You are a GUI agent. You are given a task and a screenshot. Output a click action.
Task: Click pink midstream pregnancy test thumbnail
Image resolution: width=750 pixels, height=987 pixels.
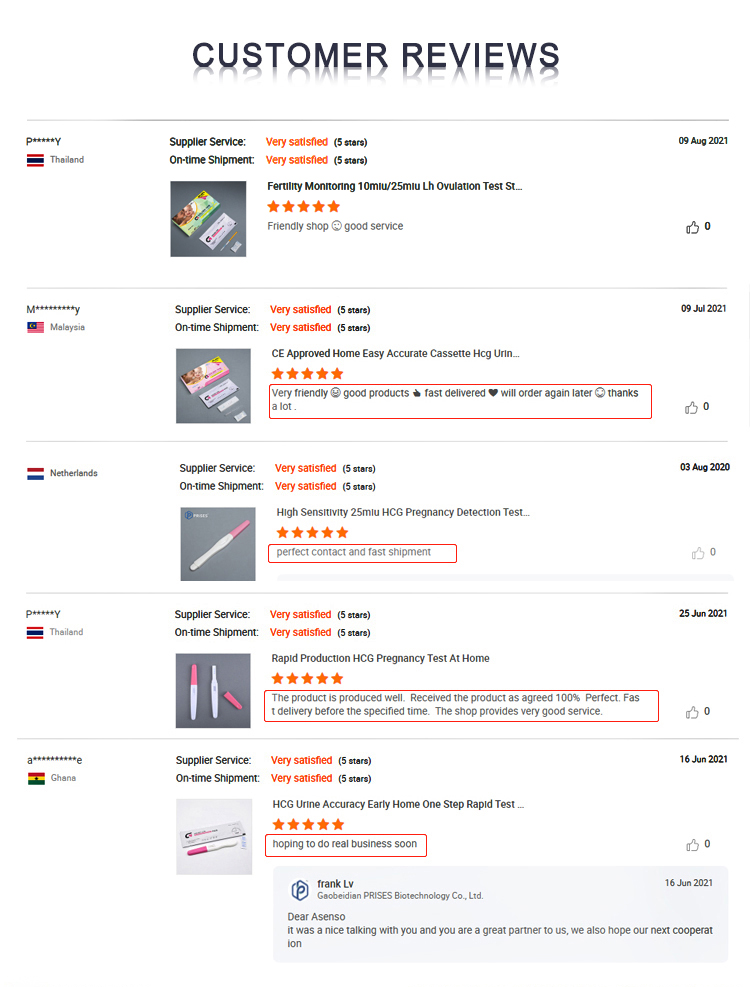pyautogui.click(x=218, y=544)
